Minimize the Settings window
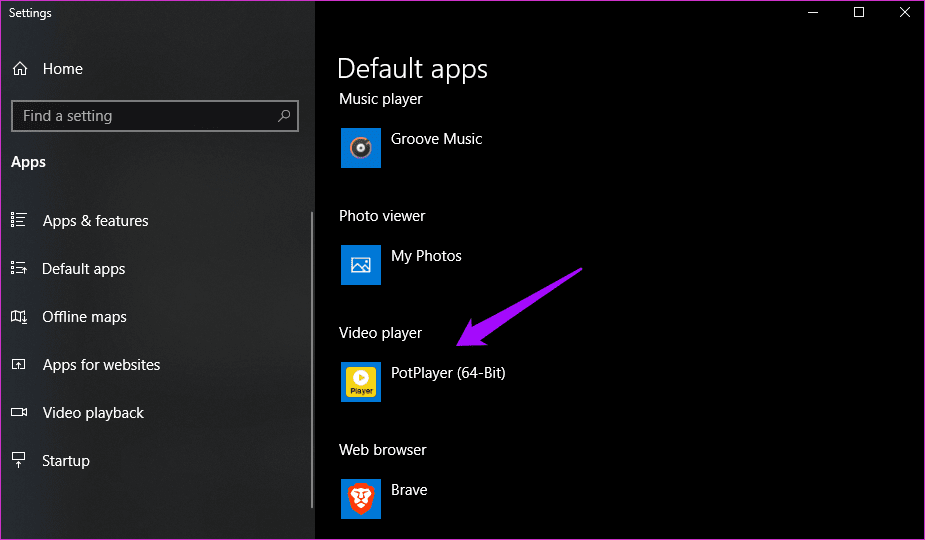Image resolution: width=925 pixels, height=540 pixels. 813,12
